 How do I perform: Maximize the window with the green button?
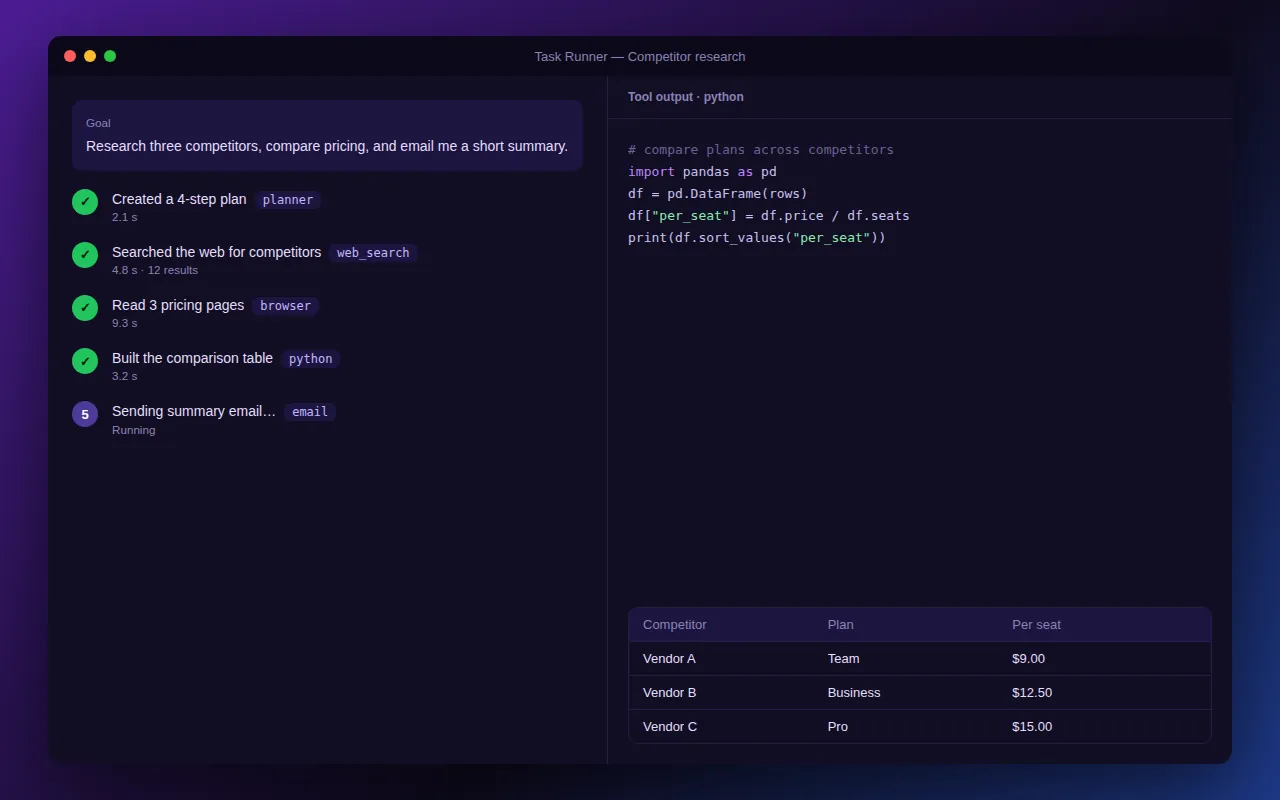pos(110,56)
